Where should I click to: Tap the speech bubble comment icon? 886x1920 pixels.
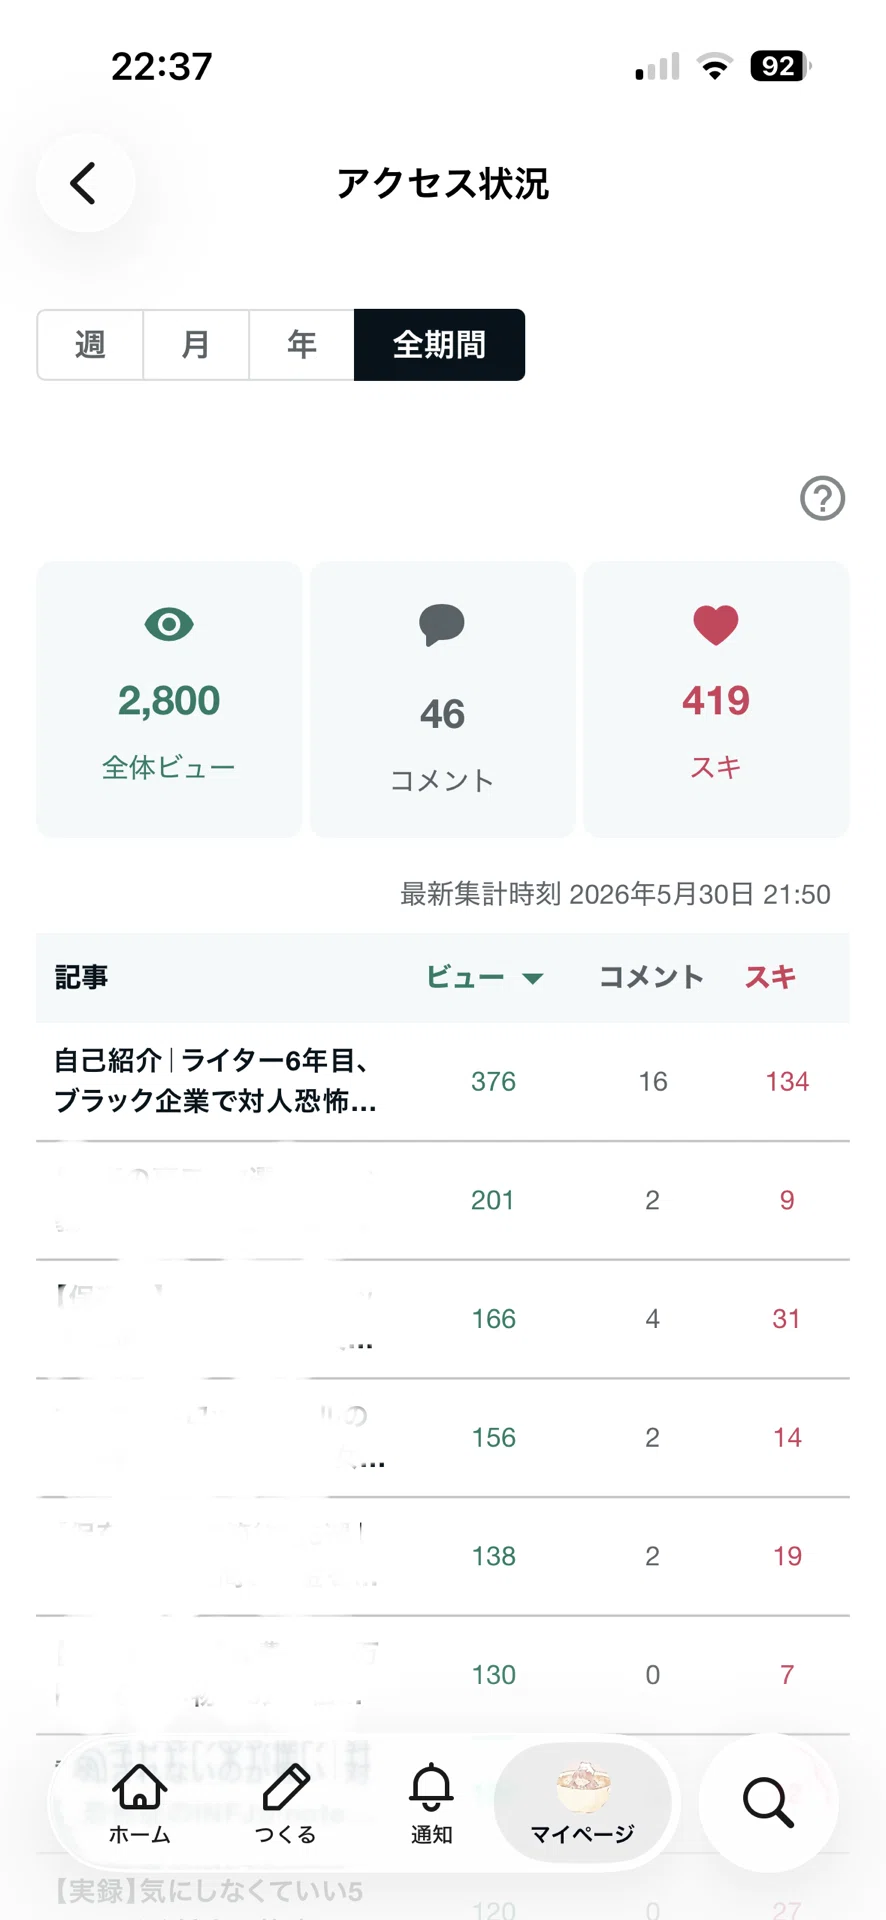tap(442, 625)
